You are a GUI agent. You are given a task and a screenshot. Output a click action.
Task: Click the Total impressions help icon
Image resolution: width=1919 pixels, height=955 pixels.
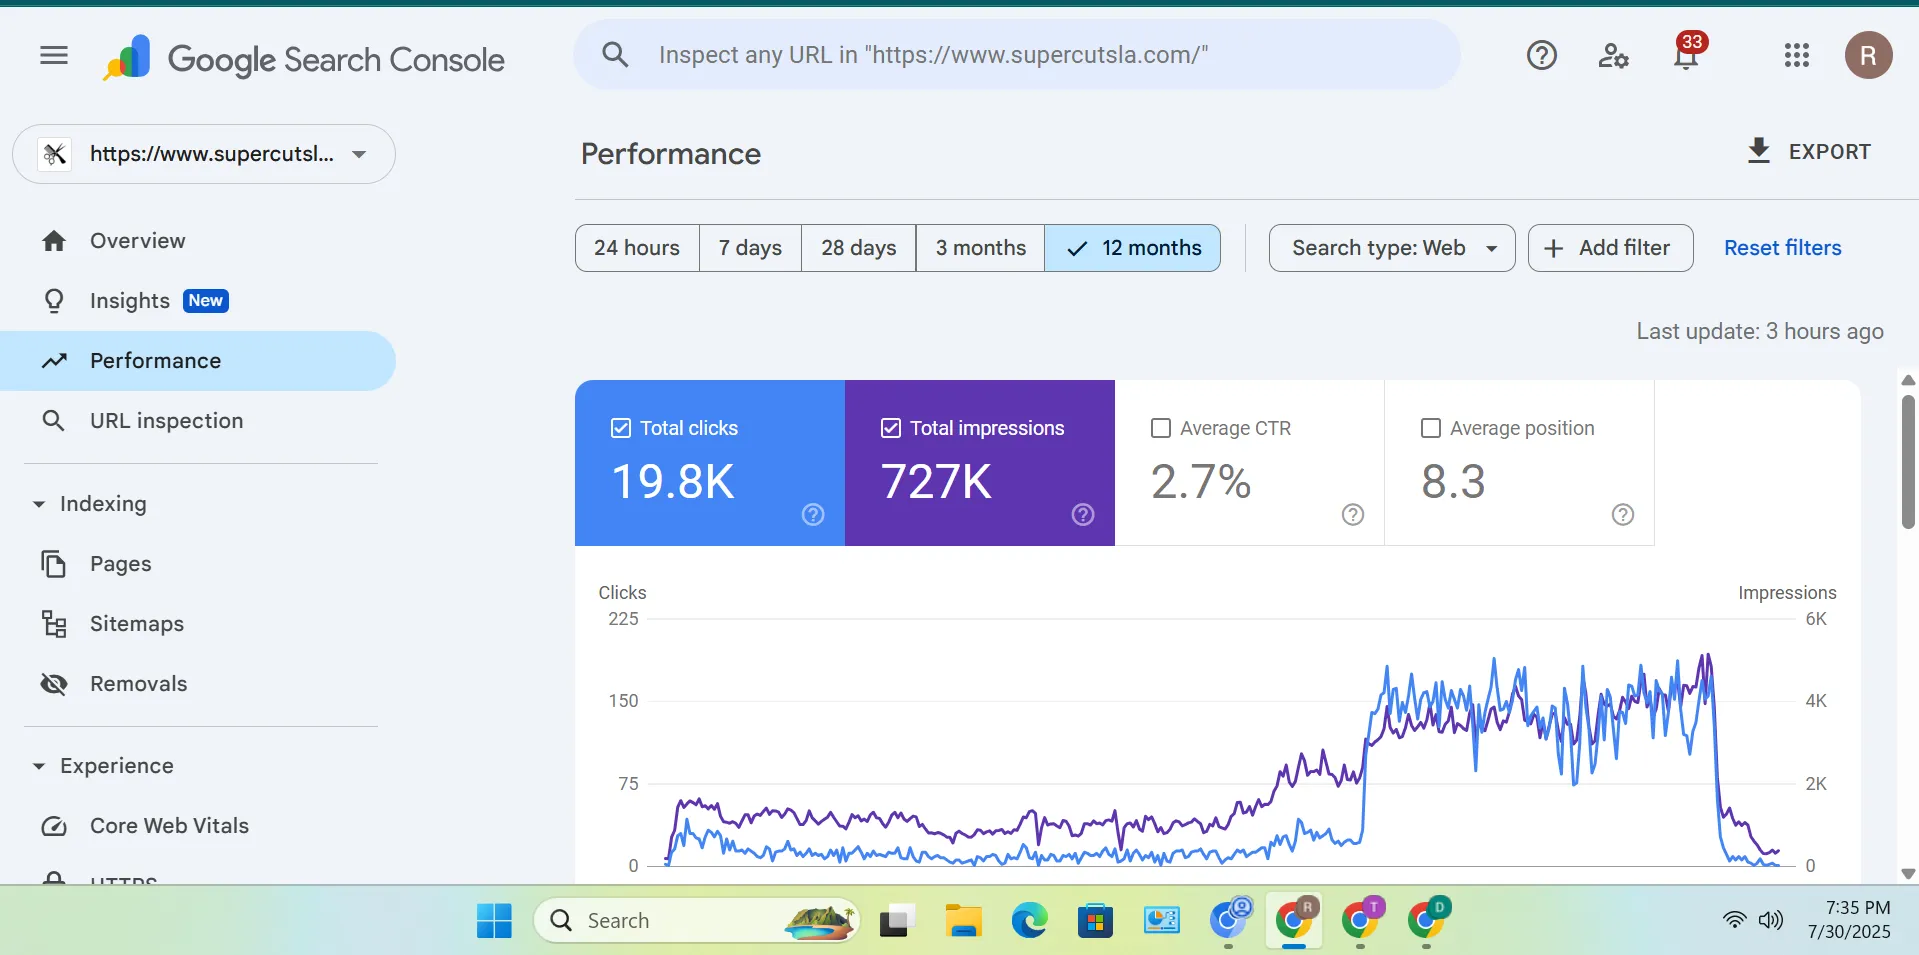[1083, 514]
